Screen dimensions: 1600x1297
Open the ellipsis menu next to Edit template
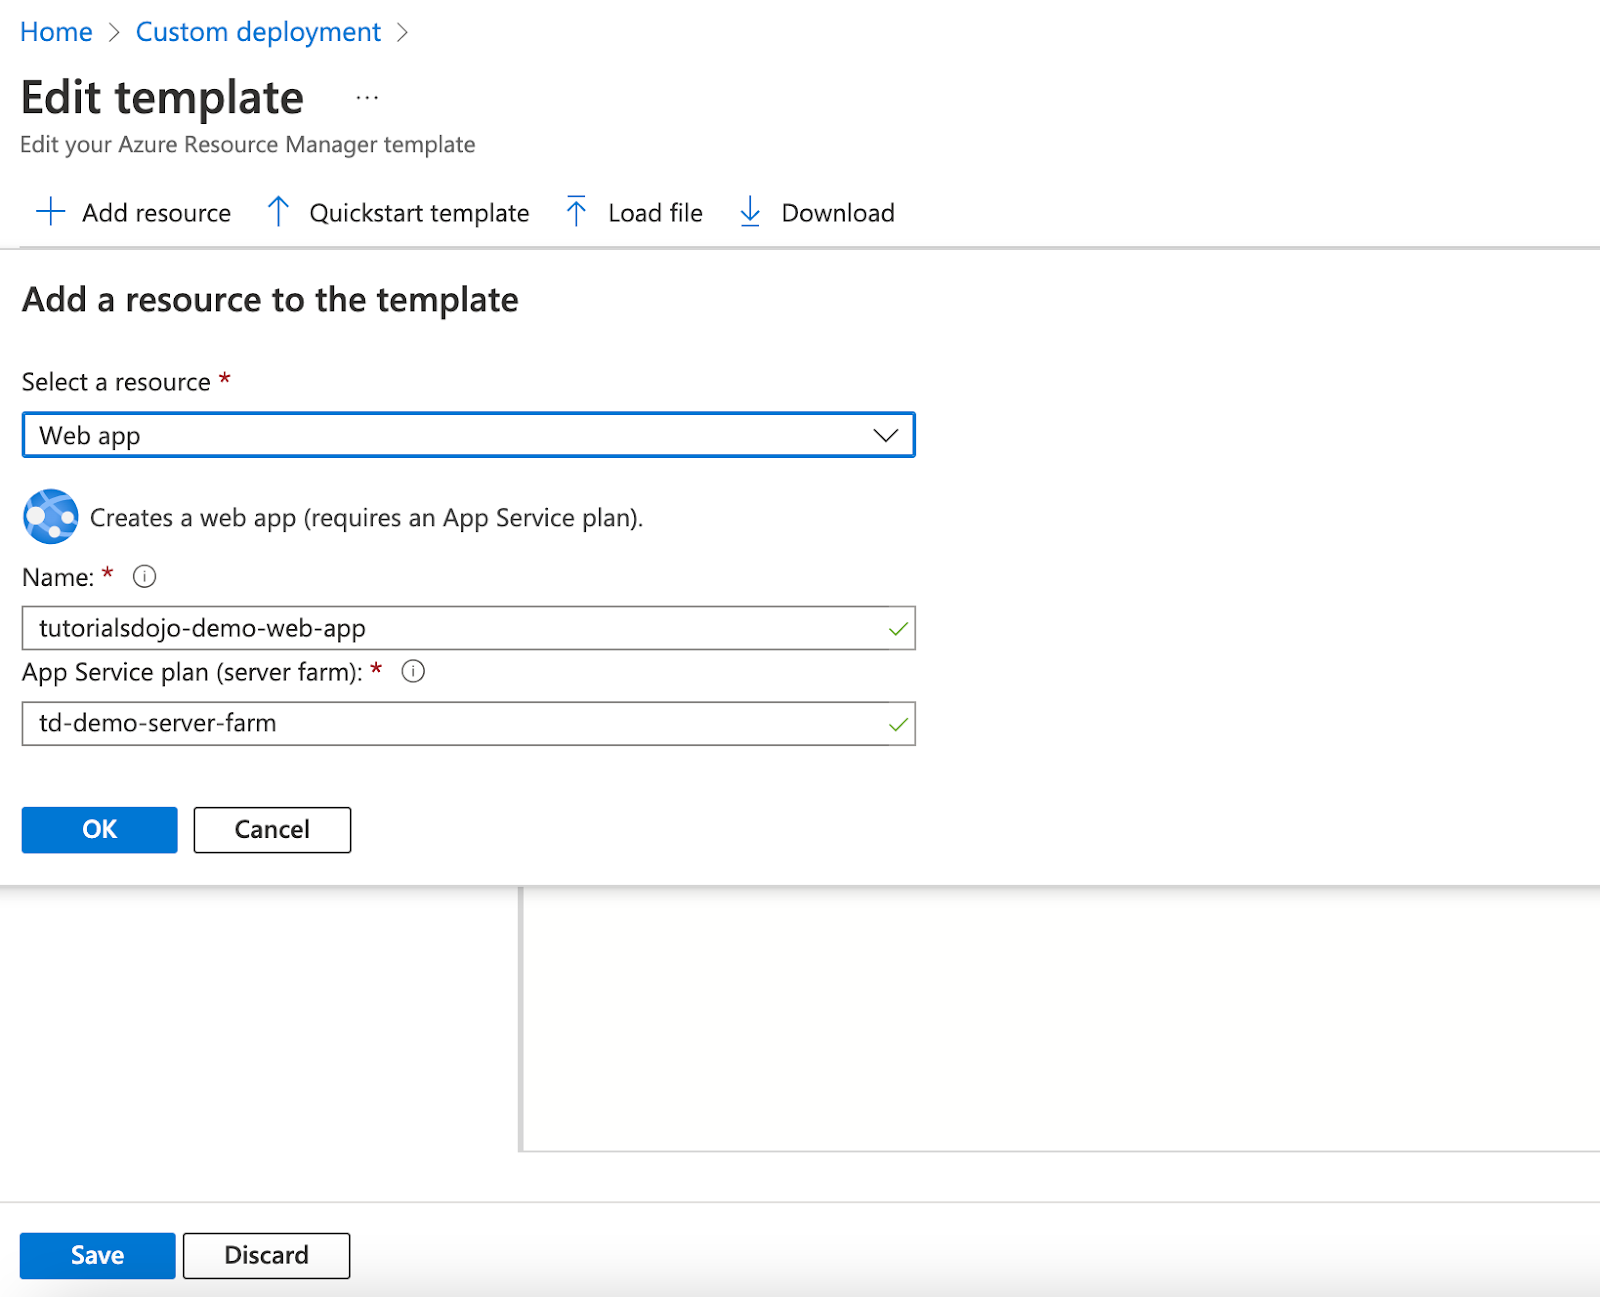click(367, 98)
